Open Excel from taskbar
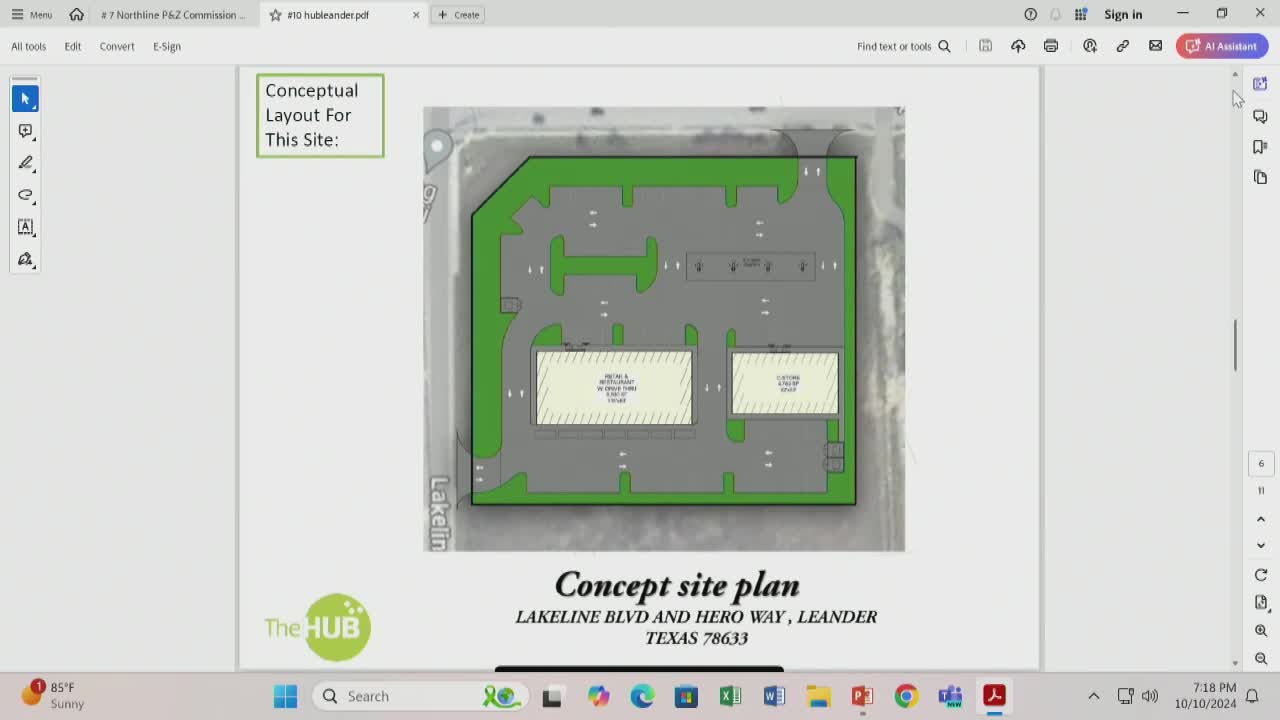This screenshot has width=1280, height=720. [x=730, y=696]
